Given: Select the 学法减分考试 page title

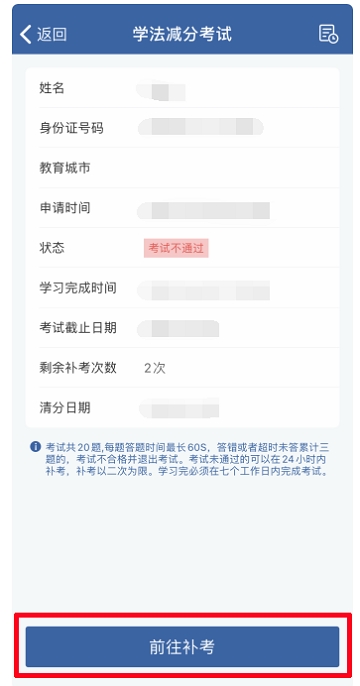Looking at the screenshot, I should (182, 34).
